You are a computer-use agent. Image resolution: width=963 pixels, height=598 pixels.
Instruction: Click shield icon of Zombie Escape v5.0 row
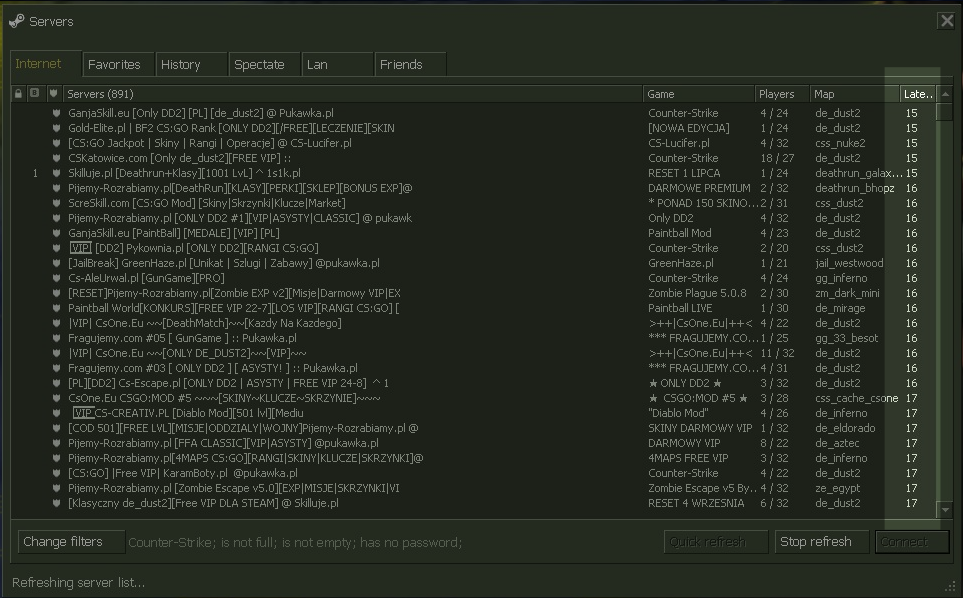57,488
